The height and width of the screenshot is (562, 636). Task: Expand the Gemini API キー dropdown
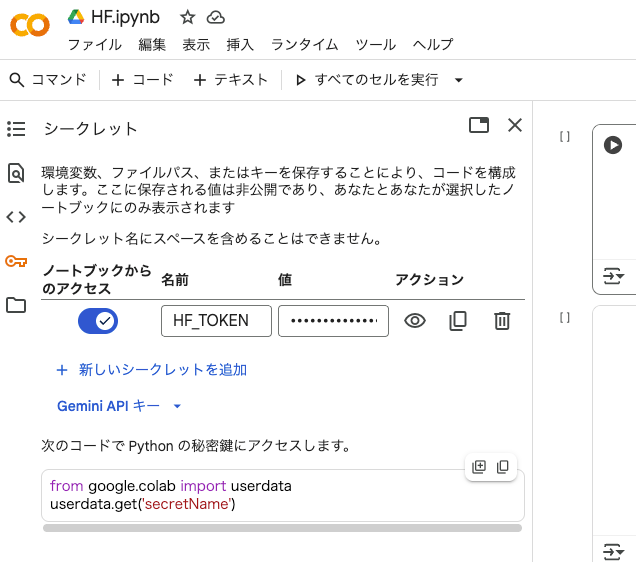119,406
